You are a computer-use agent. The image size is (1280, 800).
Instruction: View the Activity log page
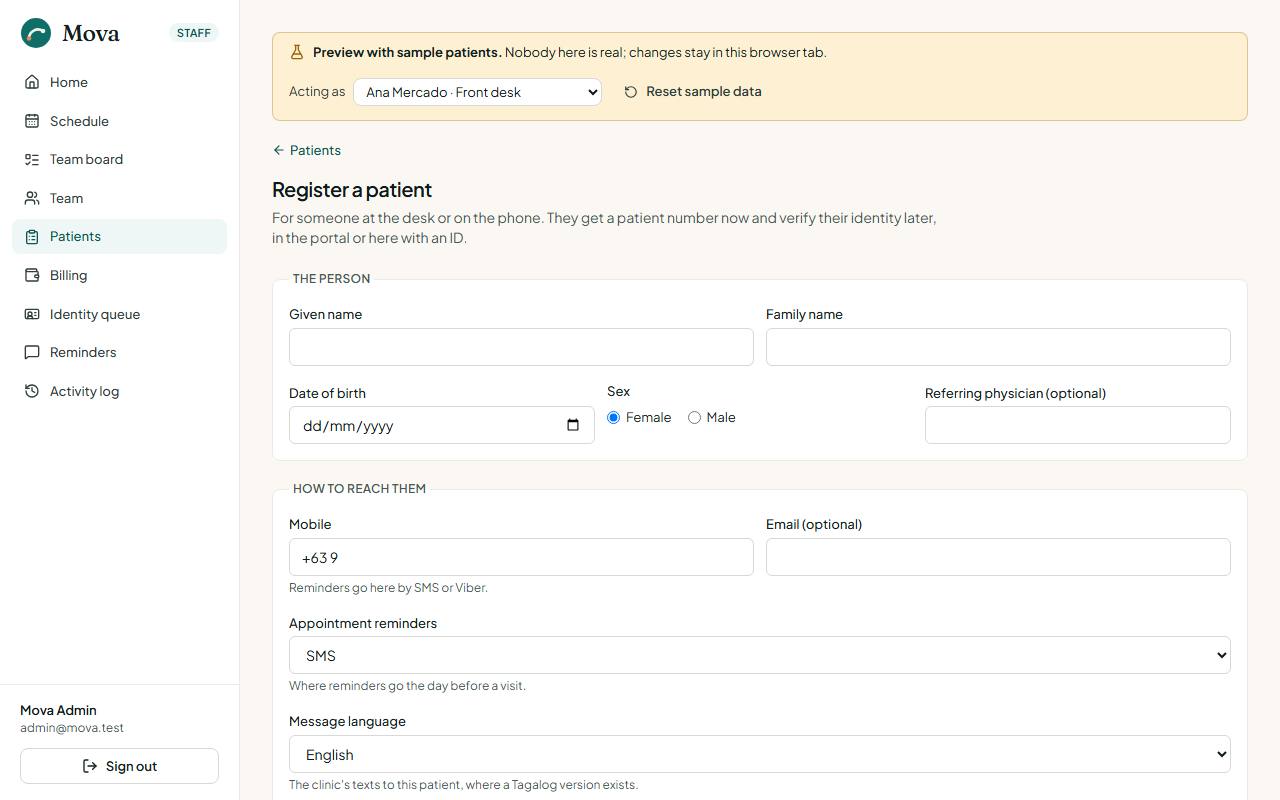[119, 391]
